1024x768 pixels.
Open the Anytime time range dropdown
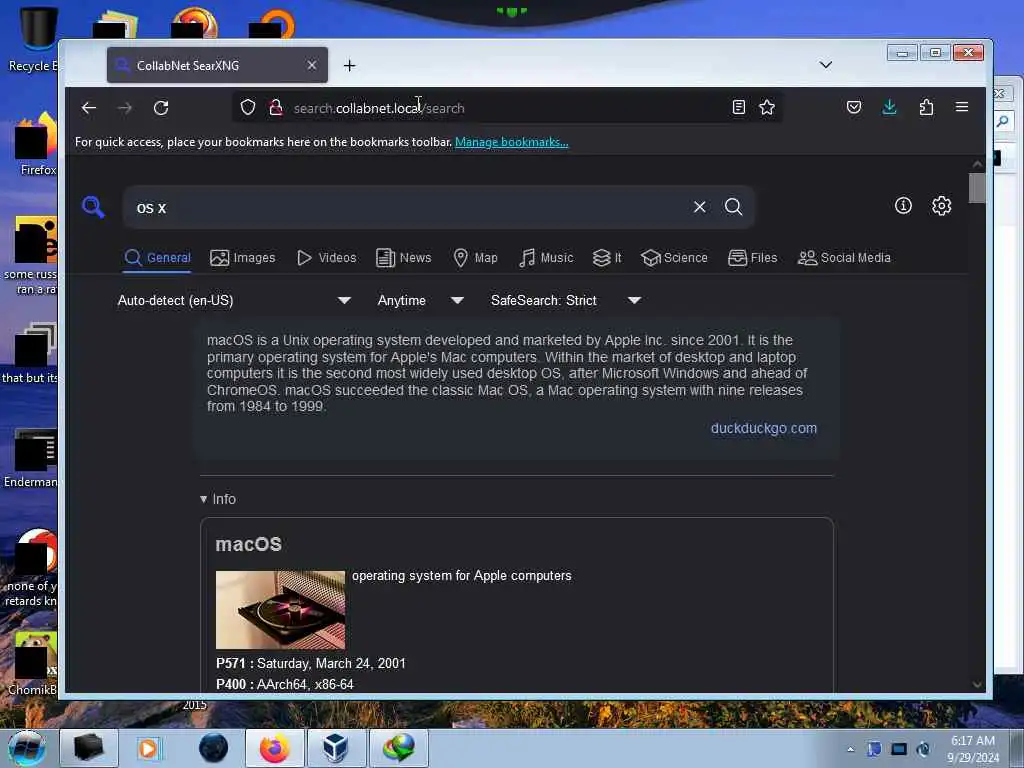pos(421,300)
